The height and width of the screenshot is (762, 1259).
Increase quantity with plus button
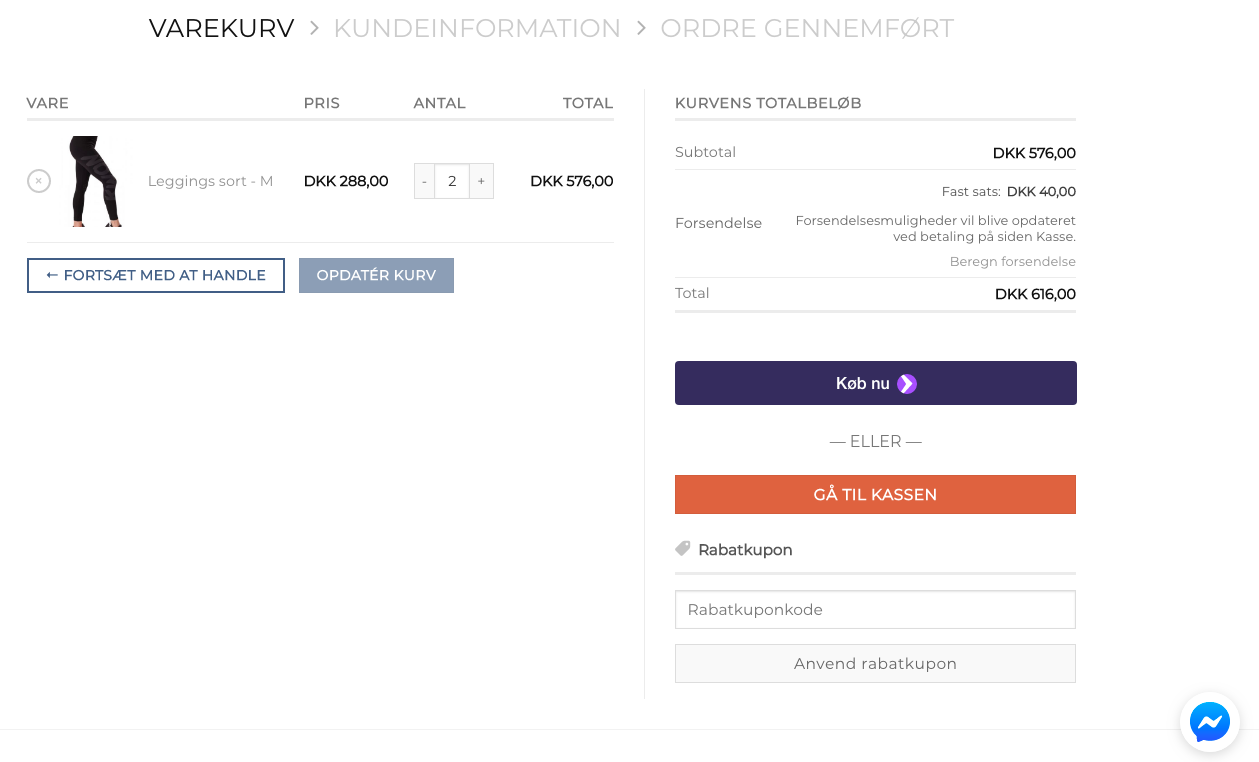[481, 181]
